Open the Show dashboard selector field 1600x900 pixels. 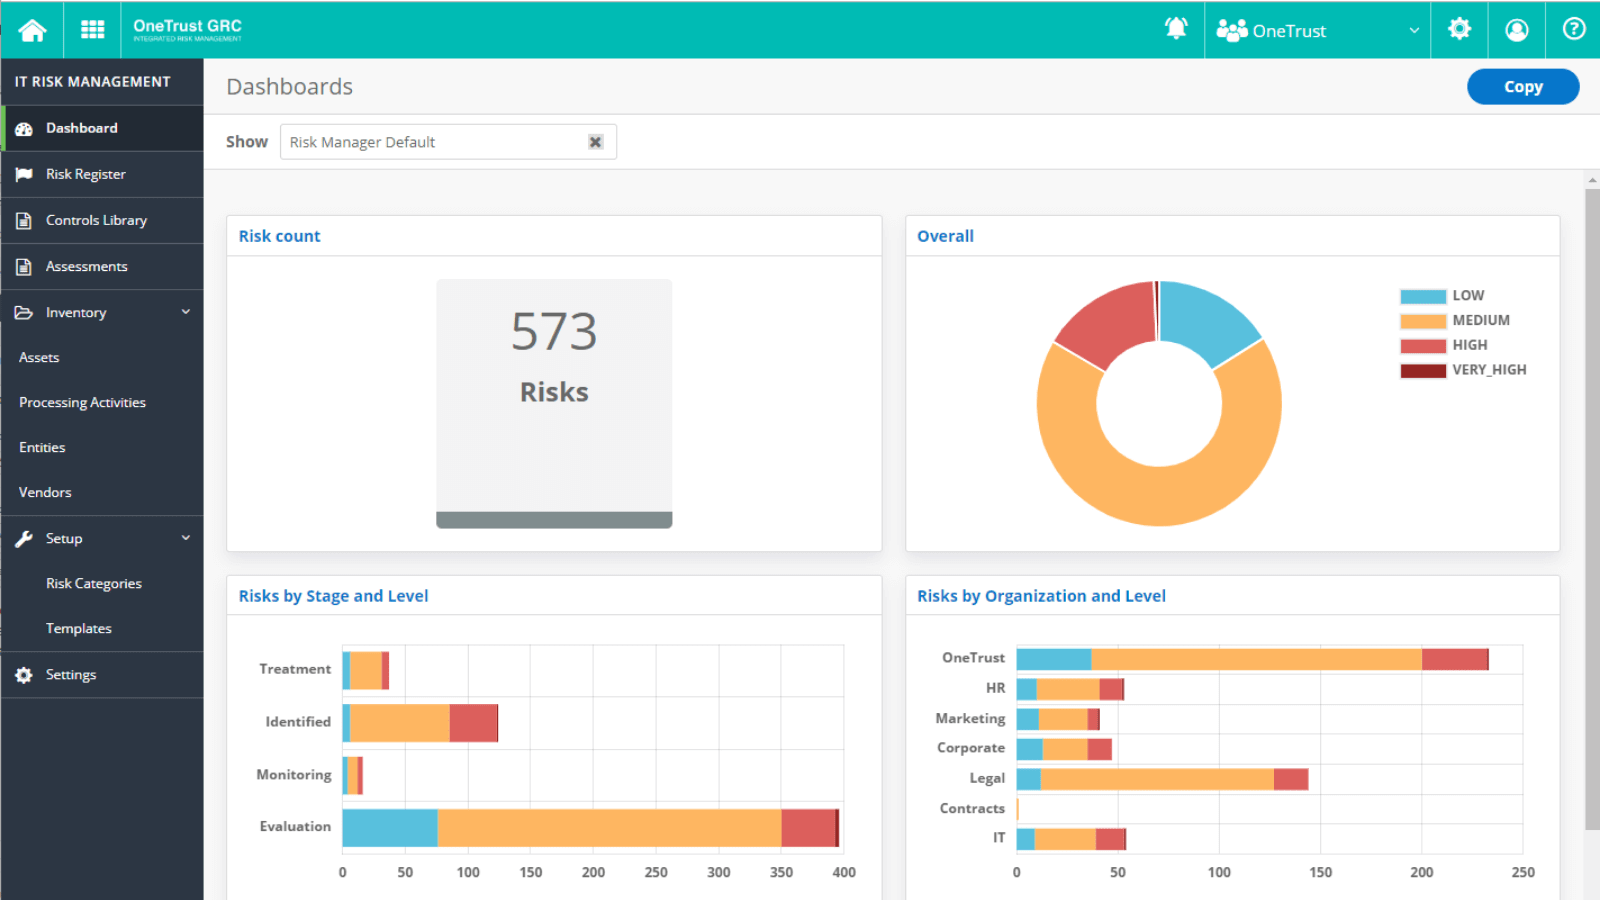tap(448, 142)
